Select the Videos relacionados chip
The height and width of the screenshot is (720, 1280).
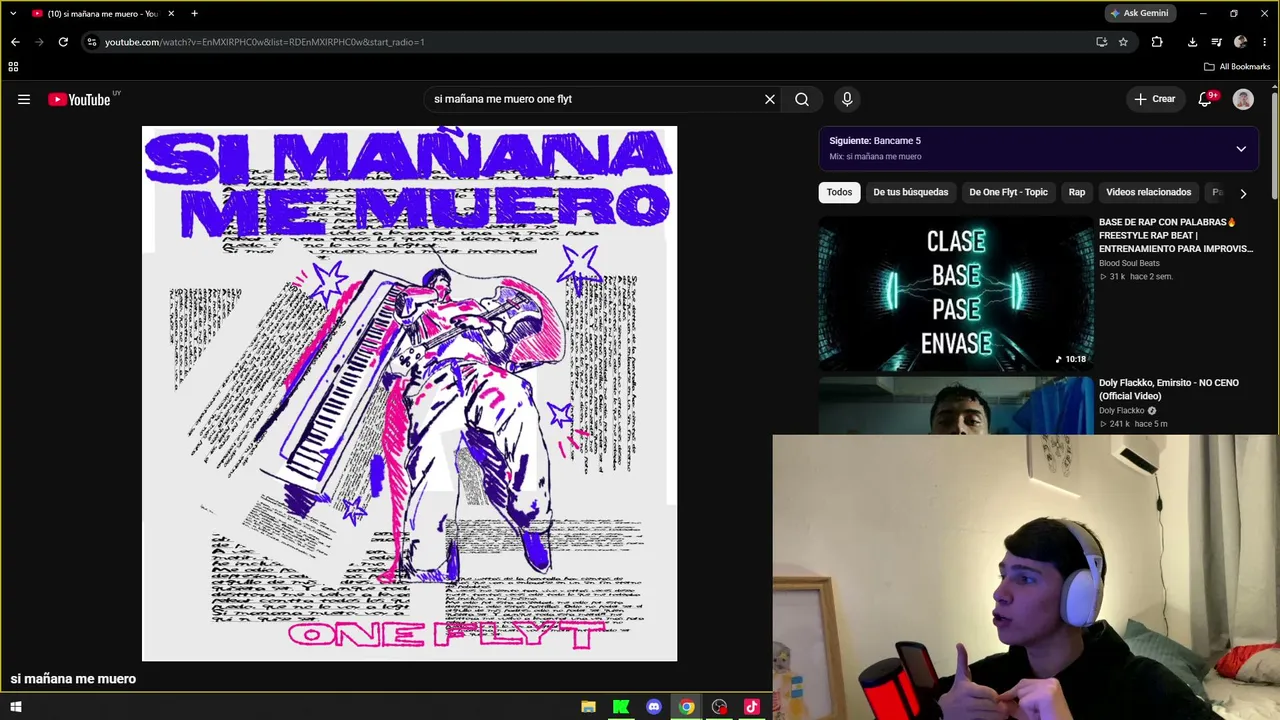click(1149, 192)
